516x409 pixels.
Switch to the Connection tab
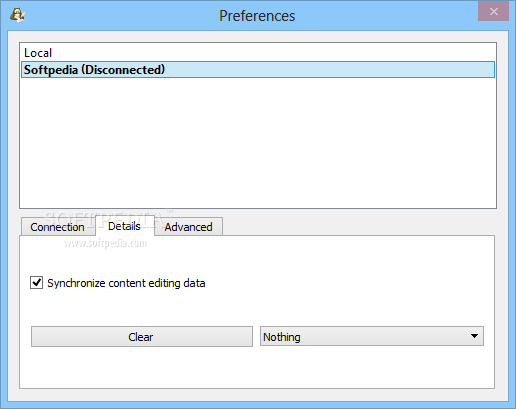[58, 227]
